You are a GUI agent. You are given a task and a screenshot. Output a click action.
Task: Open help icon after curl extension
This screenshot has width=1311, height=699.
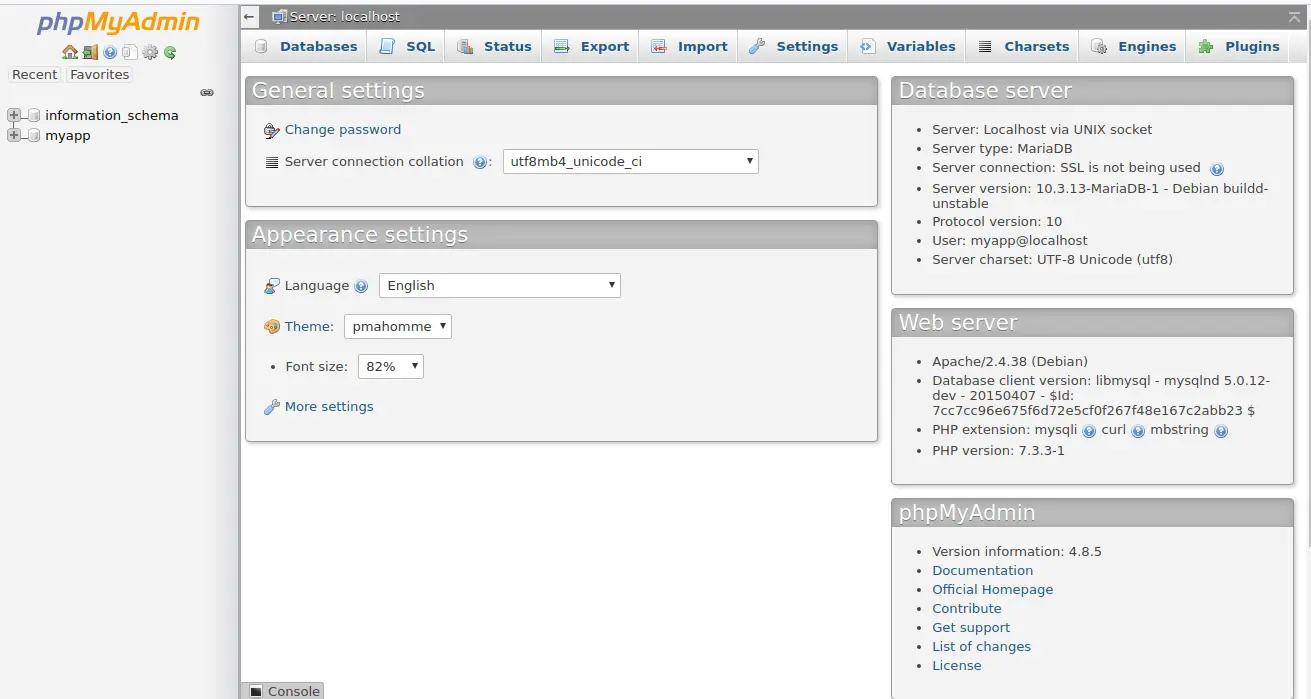click(x=1138, y=431)
